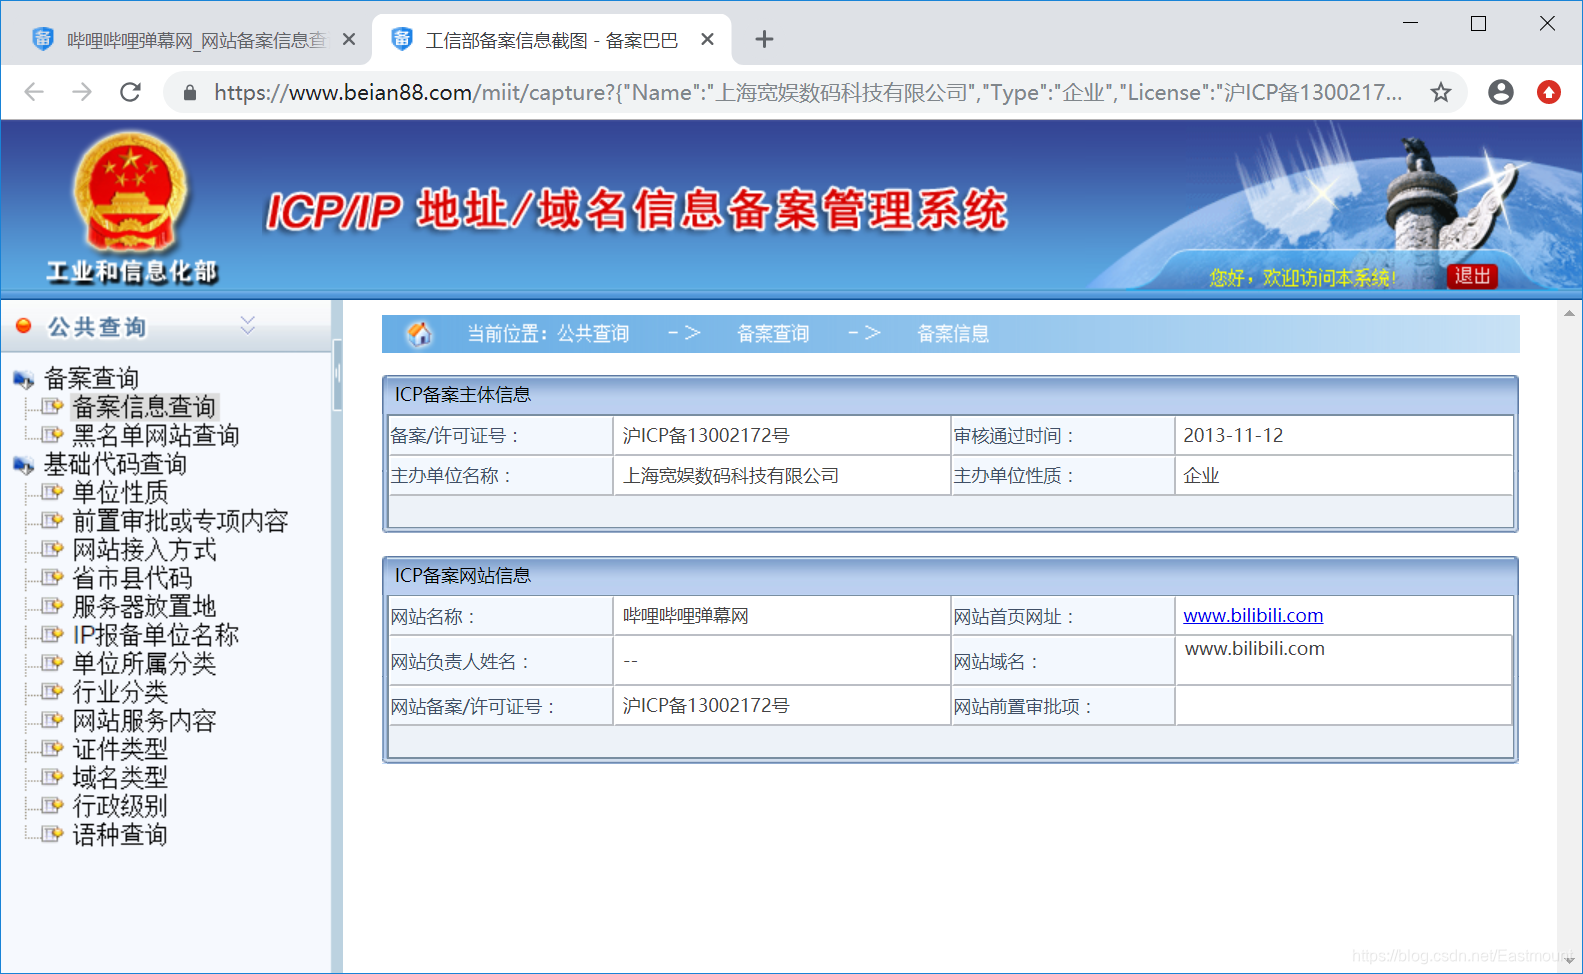Click the 企业 unit type cell
1583x974 pixels.
pyautogui.click(x=1343, y=476)
